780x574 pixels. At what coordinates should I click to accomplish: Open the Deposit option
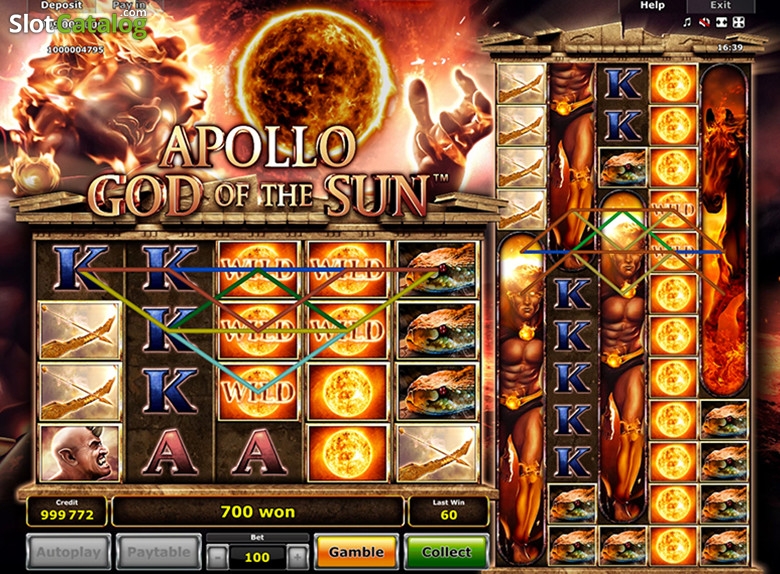point(62,5)
